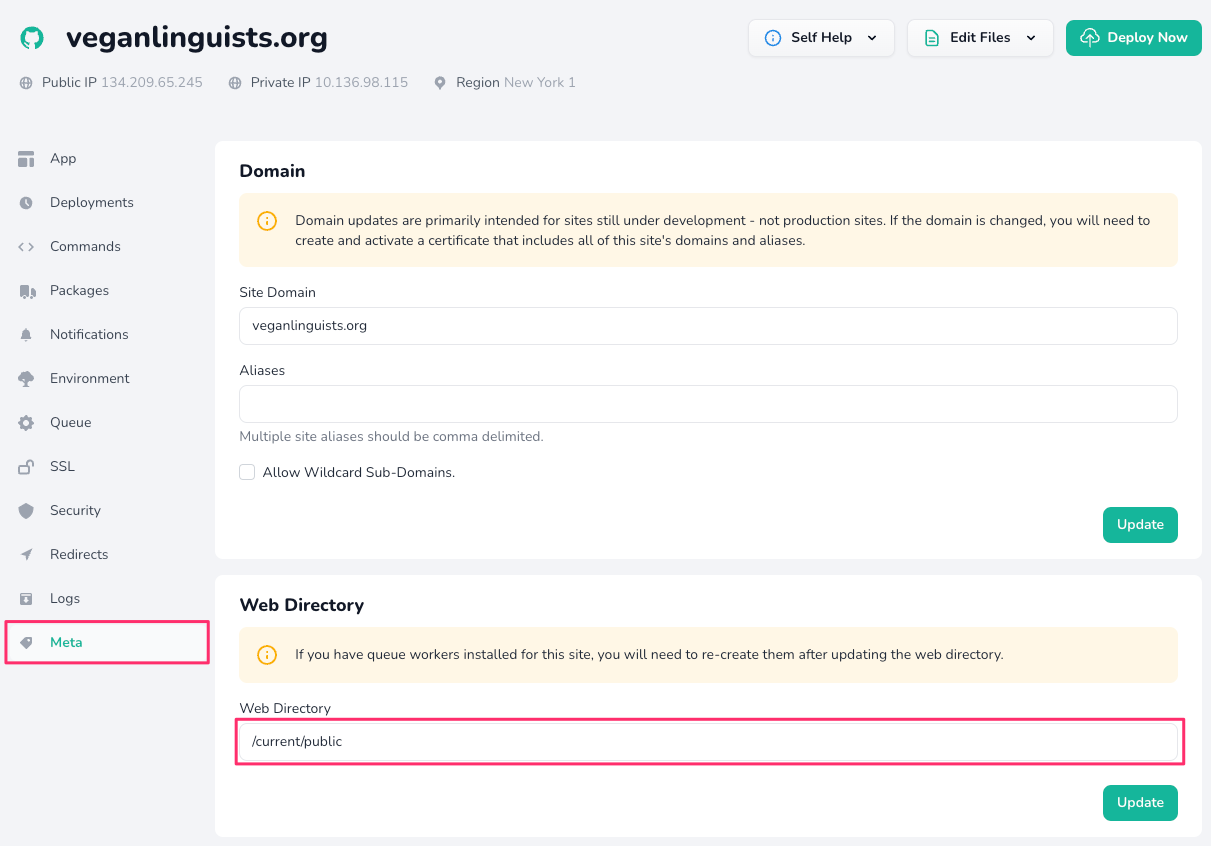Open the Edit Files dropdown menu

[979, 38]
